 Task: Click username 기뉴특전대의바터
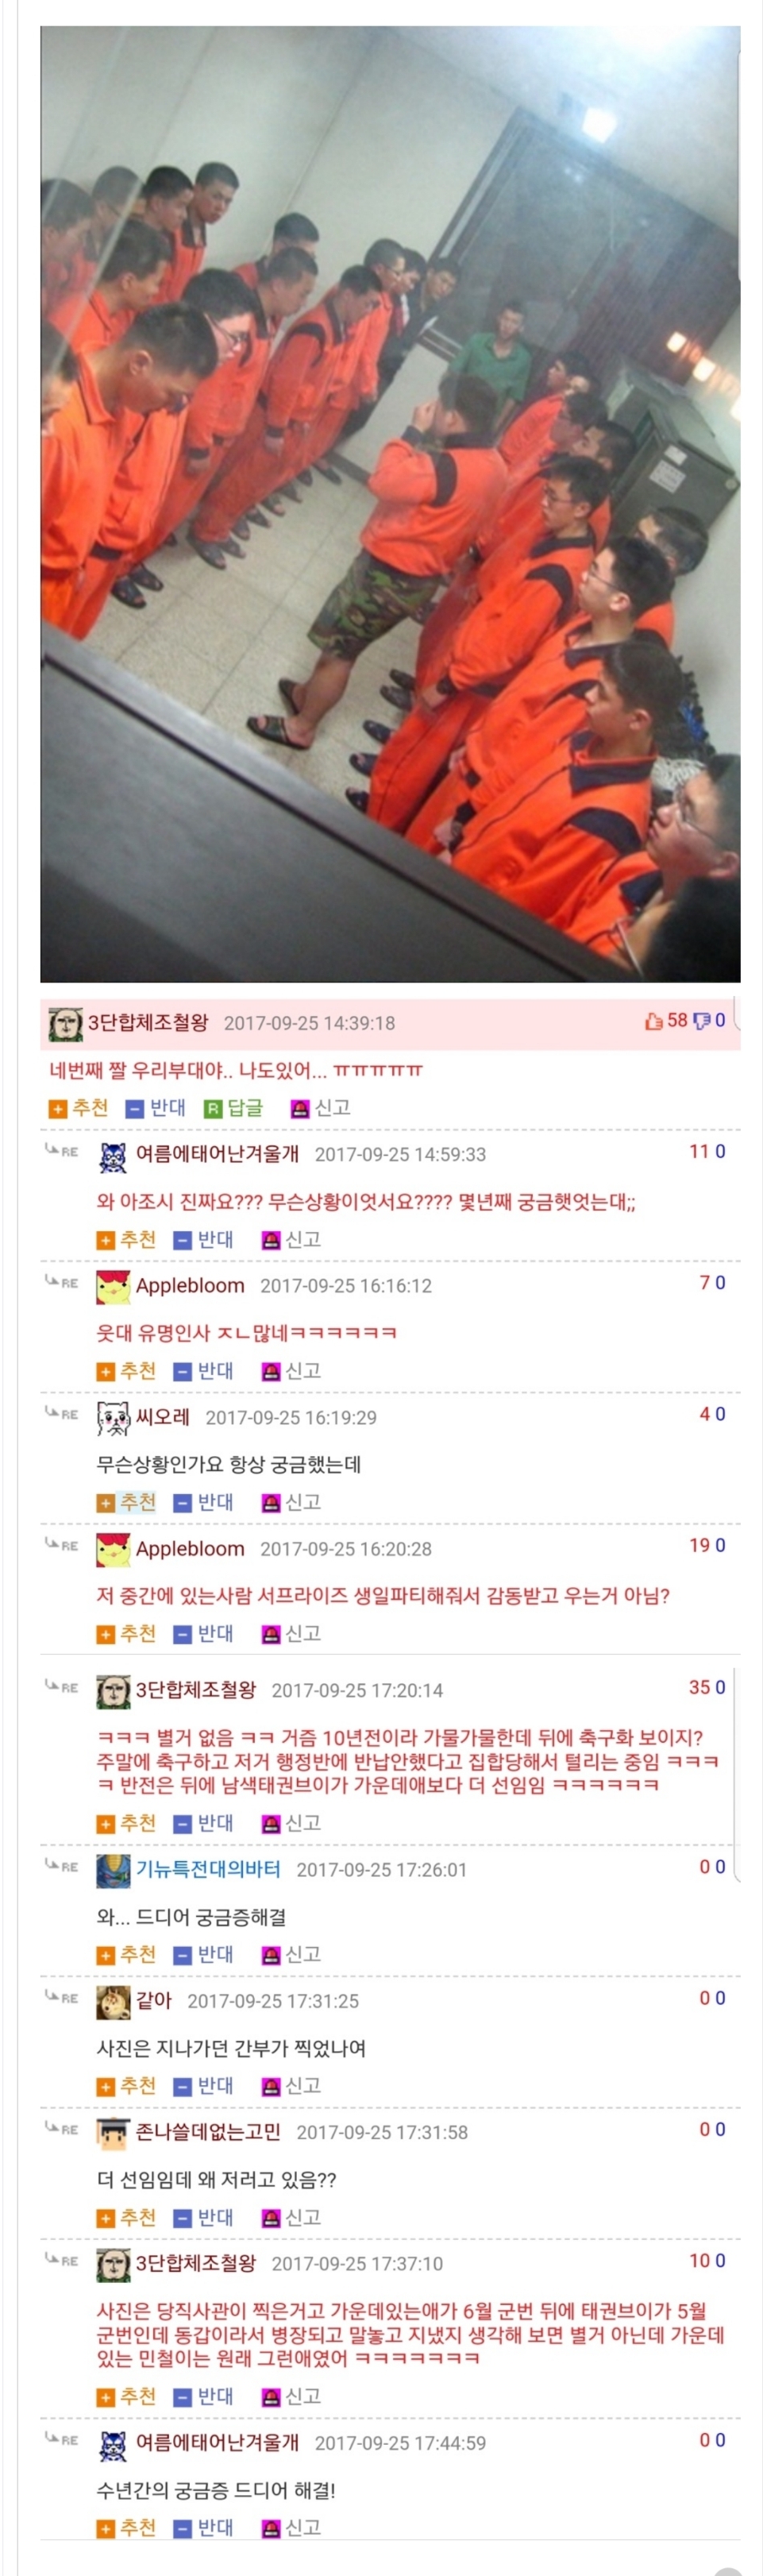click(208, 1869)
